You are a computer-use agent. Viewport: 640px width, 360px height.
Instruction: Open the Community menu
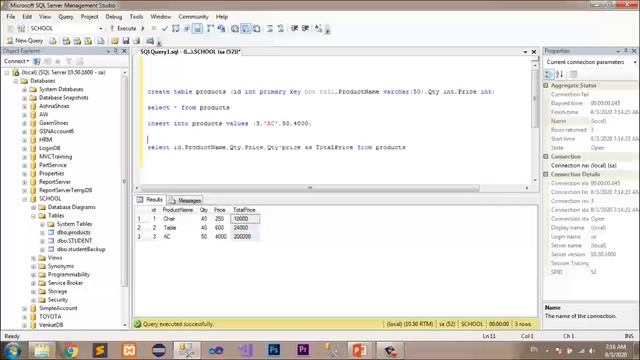pos(193,17)
